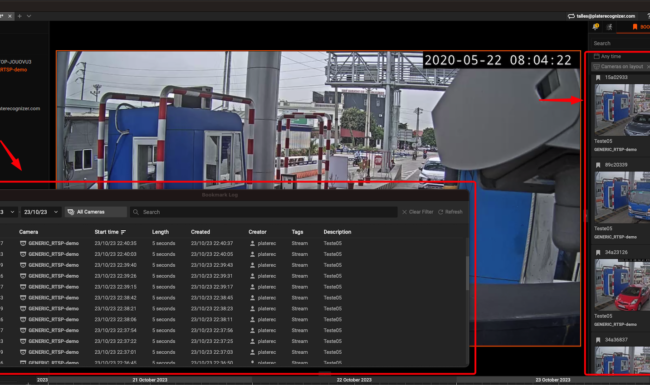The width and height of the screenshot is (650, 385).
Task: Sort by the Description column header
Action: click(x=337, y=232)
